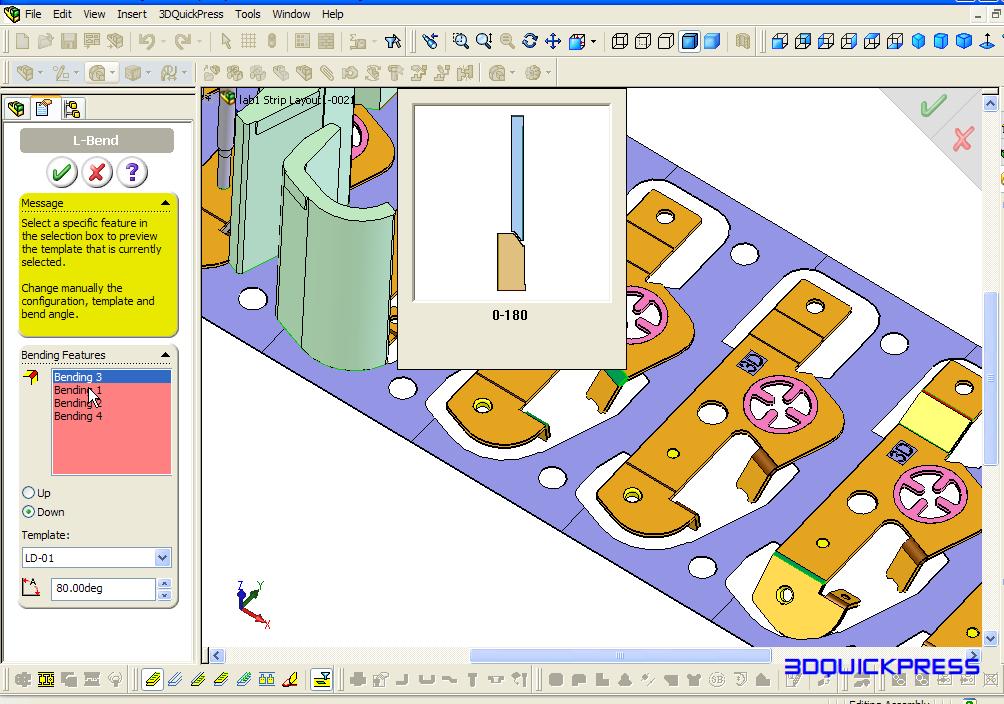
Task: Select the Back view cube icon
Action: 802,42
